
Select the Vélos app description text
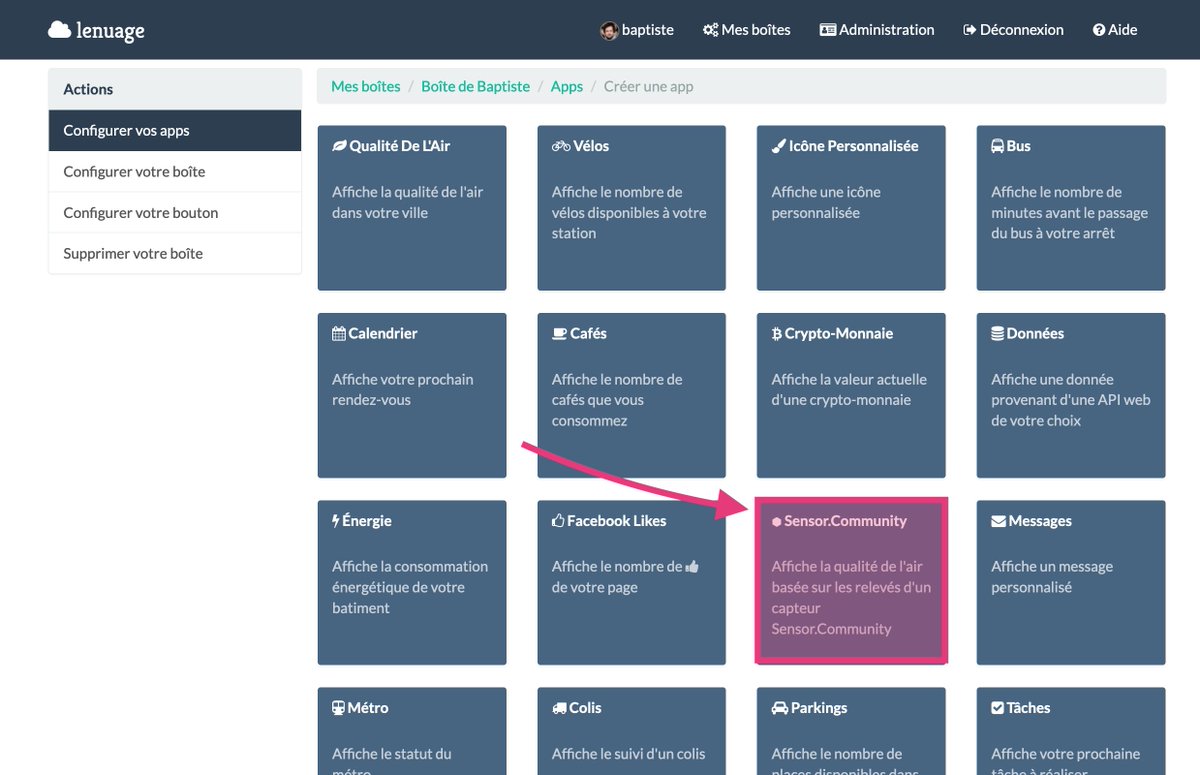tap(629, 212)
